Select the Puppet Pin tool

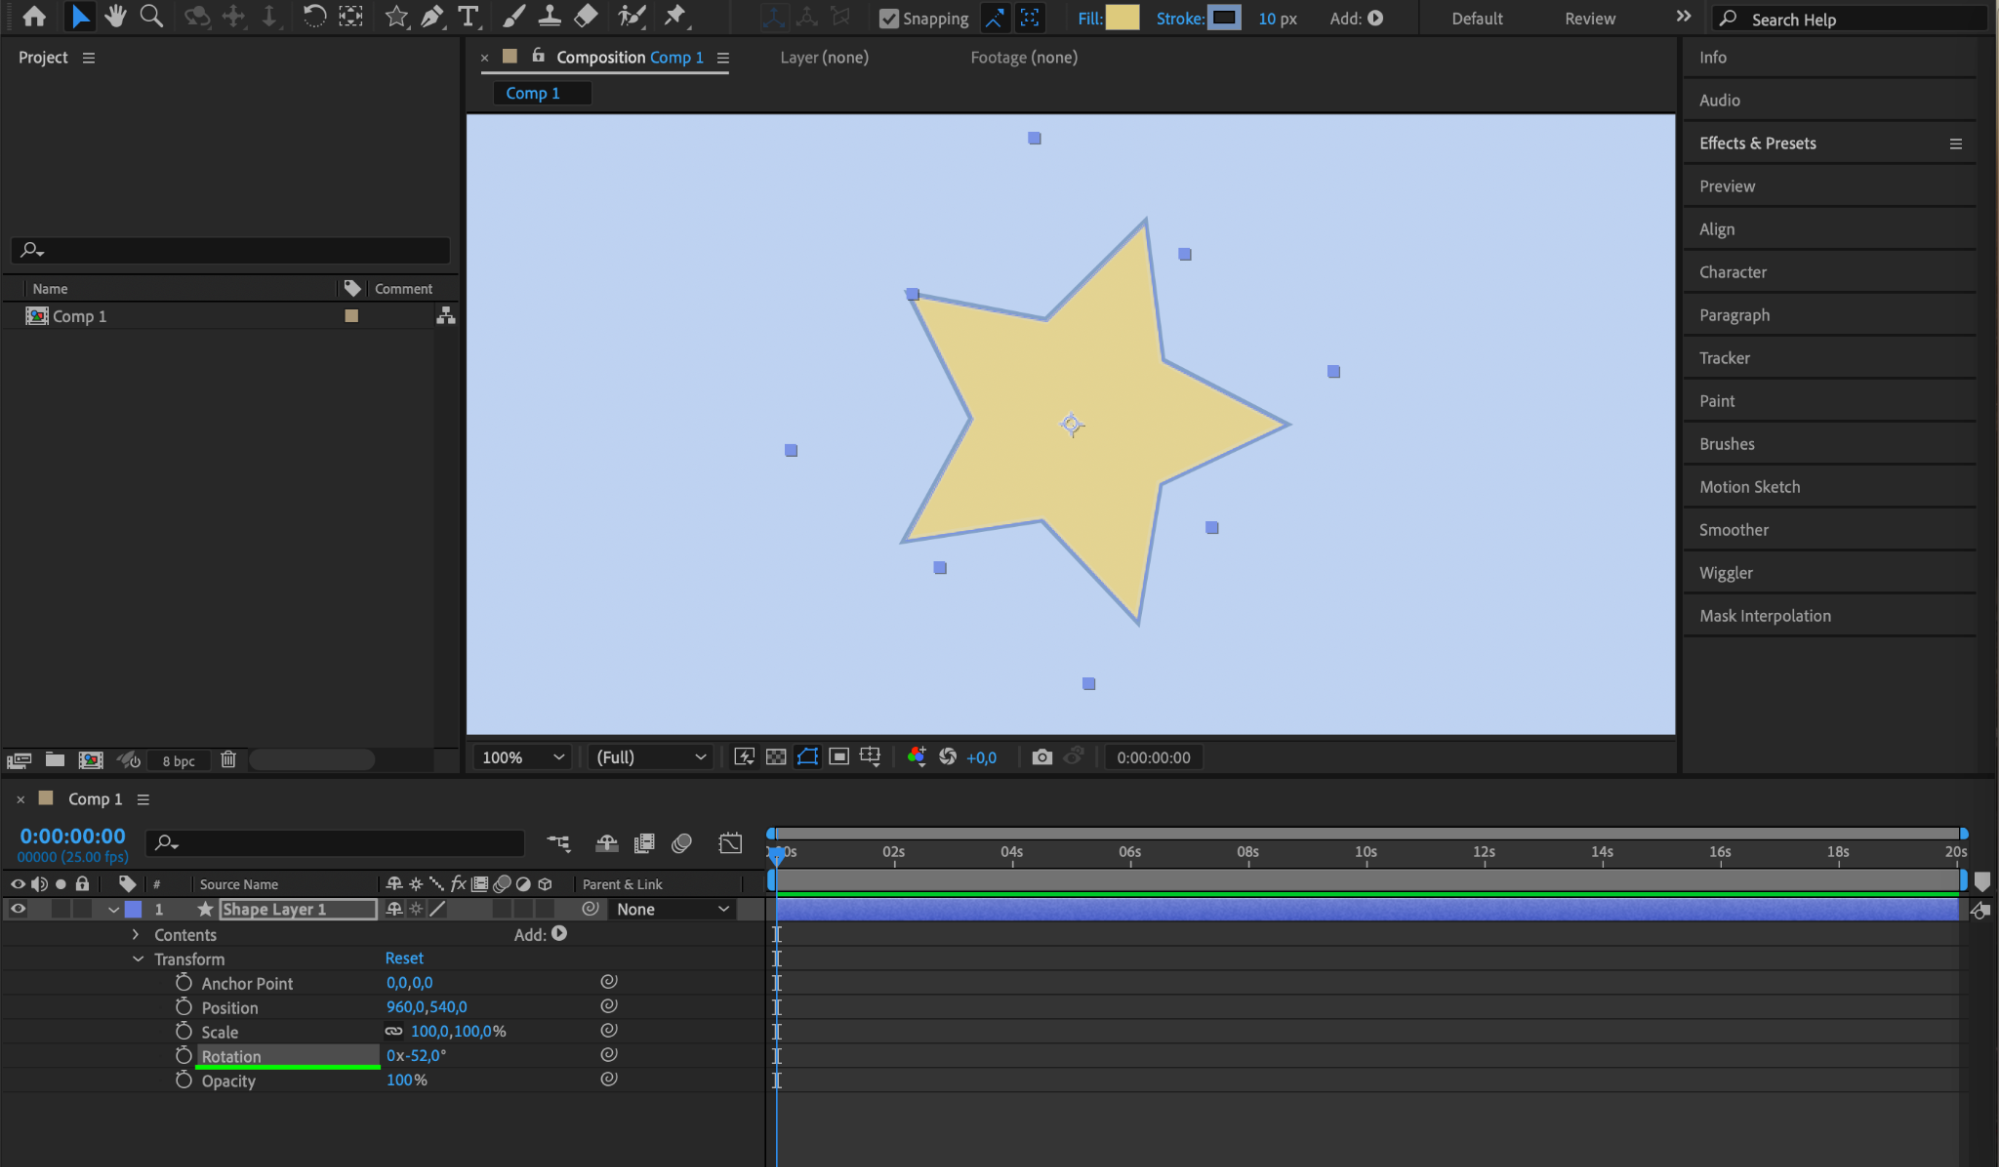pos(675,16)
